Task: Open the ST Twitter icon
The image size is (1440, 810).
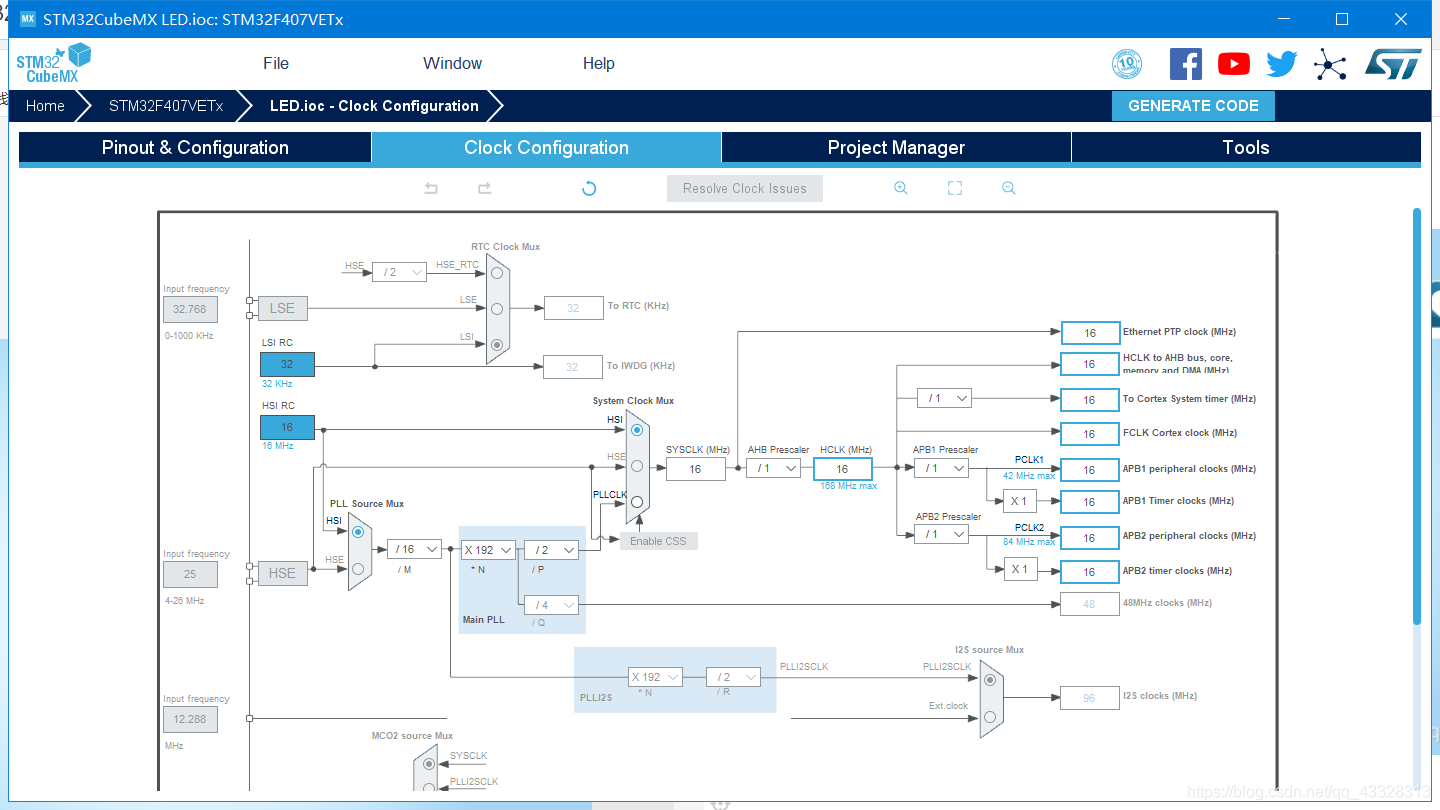Action: click(x=1282, y=64)
